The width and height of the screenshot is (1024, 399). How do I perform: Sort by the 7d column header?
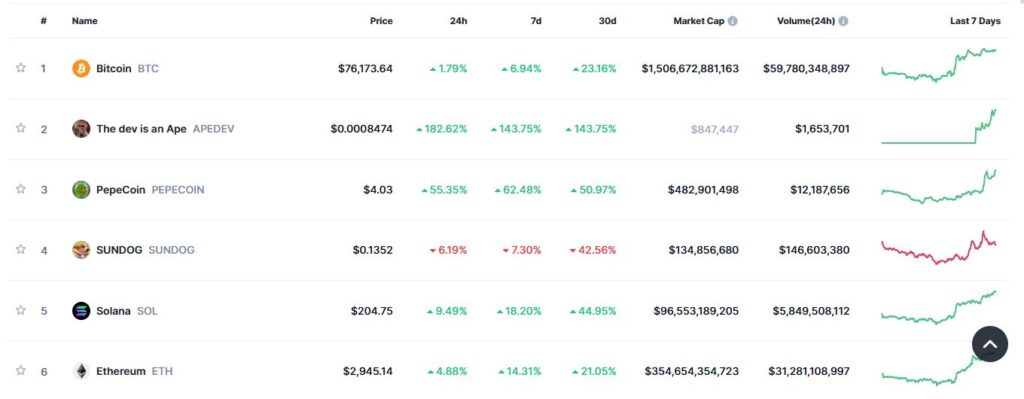[536, 21]
